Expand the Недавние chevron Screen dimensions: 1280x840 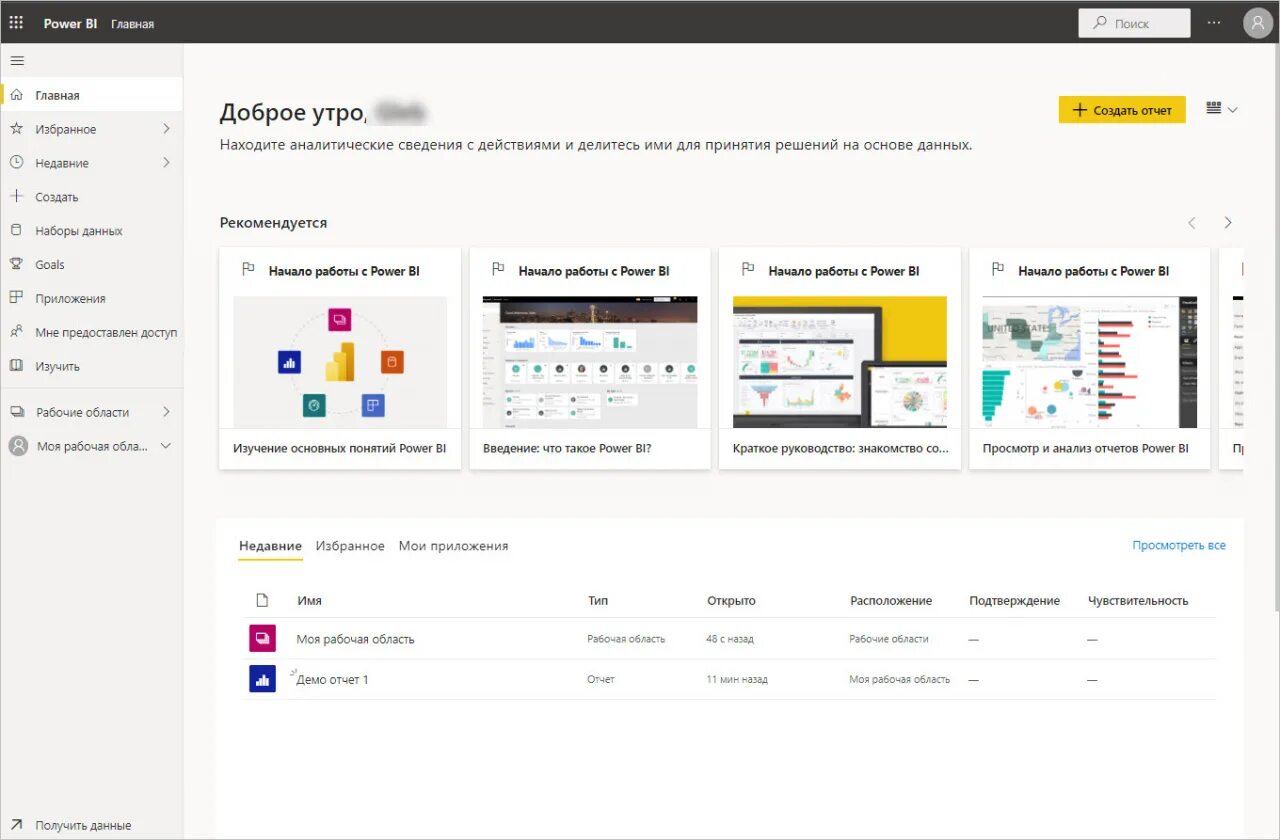click(x=166, y=163)
